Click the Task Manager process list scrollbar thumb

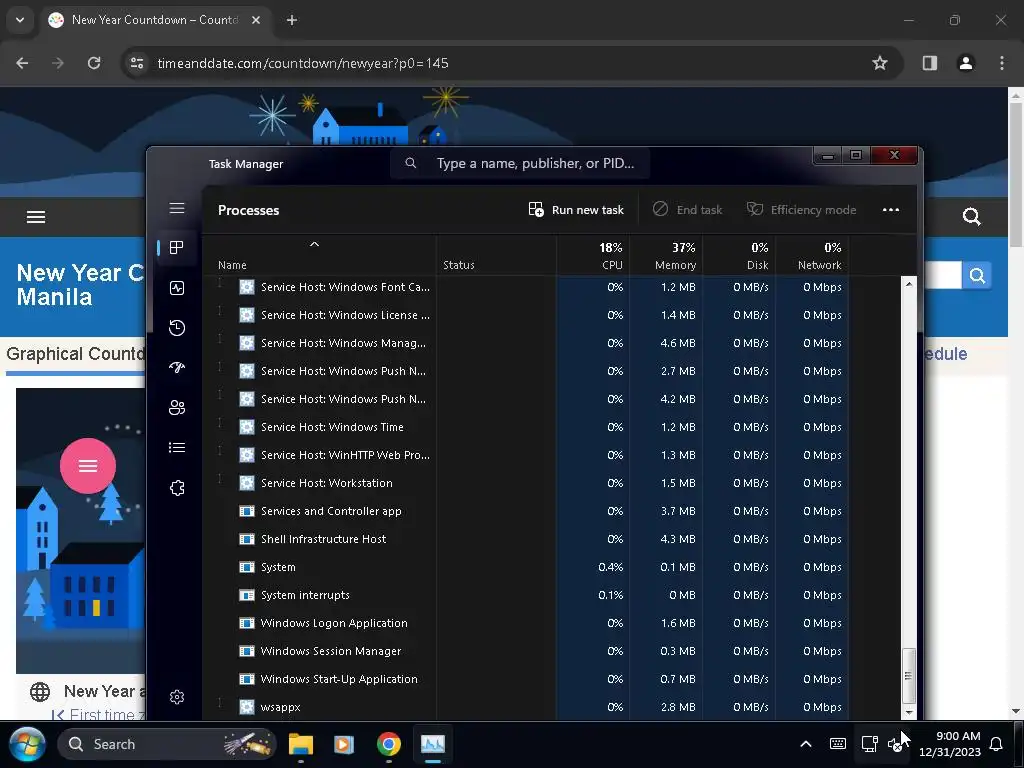(908, 676)
